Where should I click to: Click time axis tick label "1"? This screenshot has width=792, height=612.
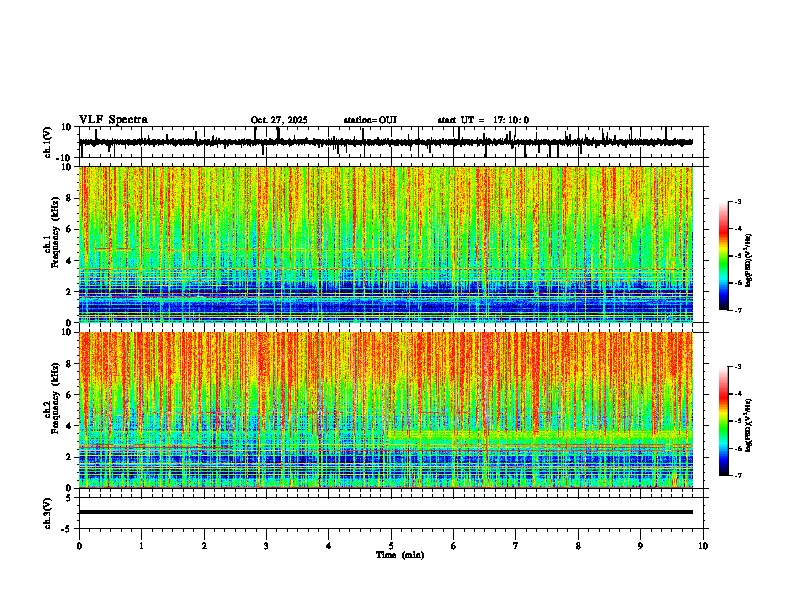(x=141, y=546)
